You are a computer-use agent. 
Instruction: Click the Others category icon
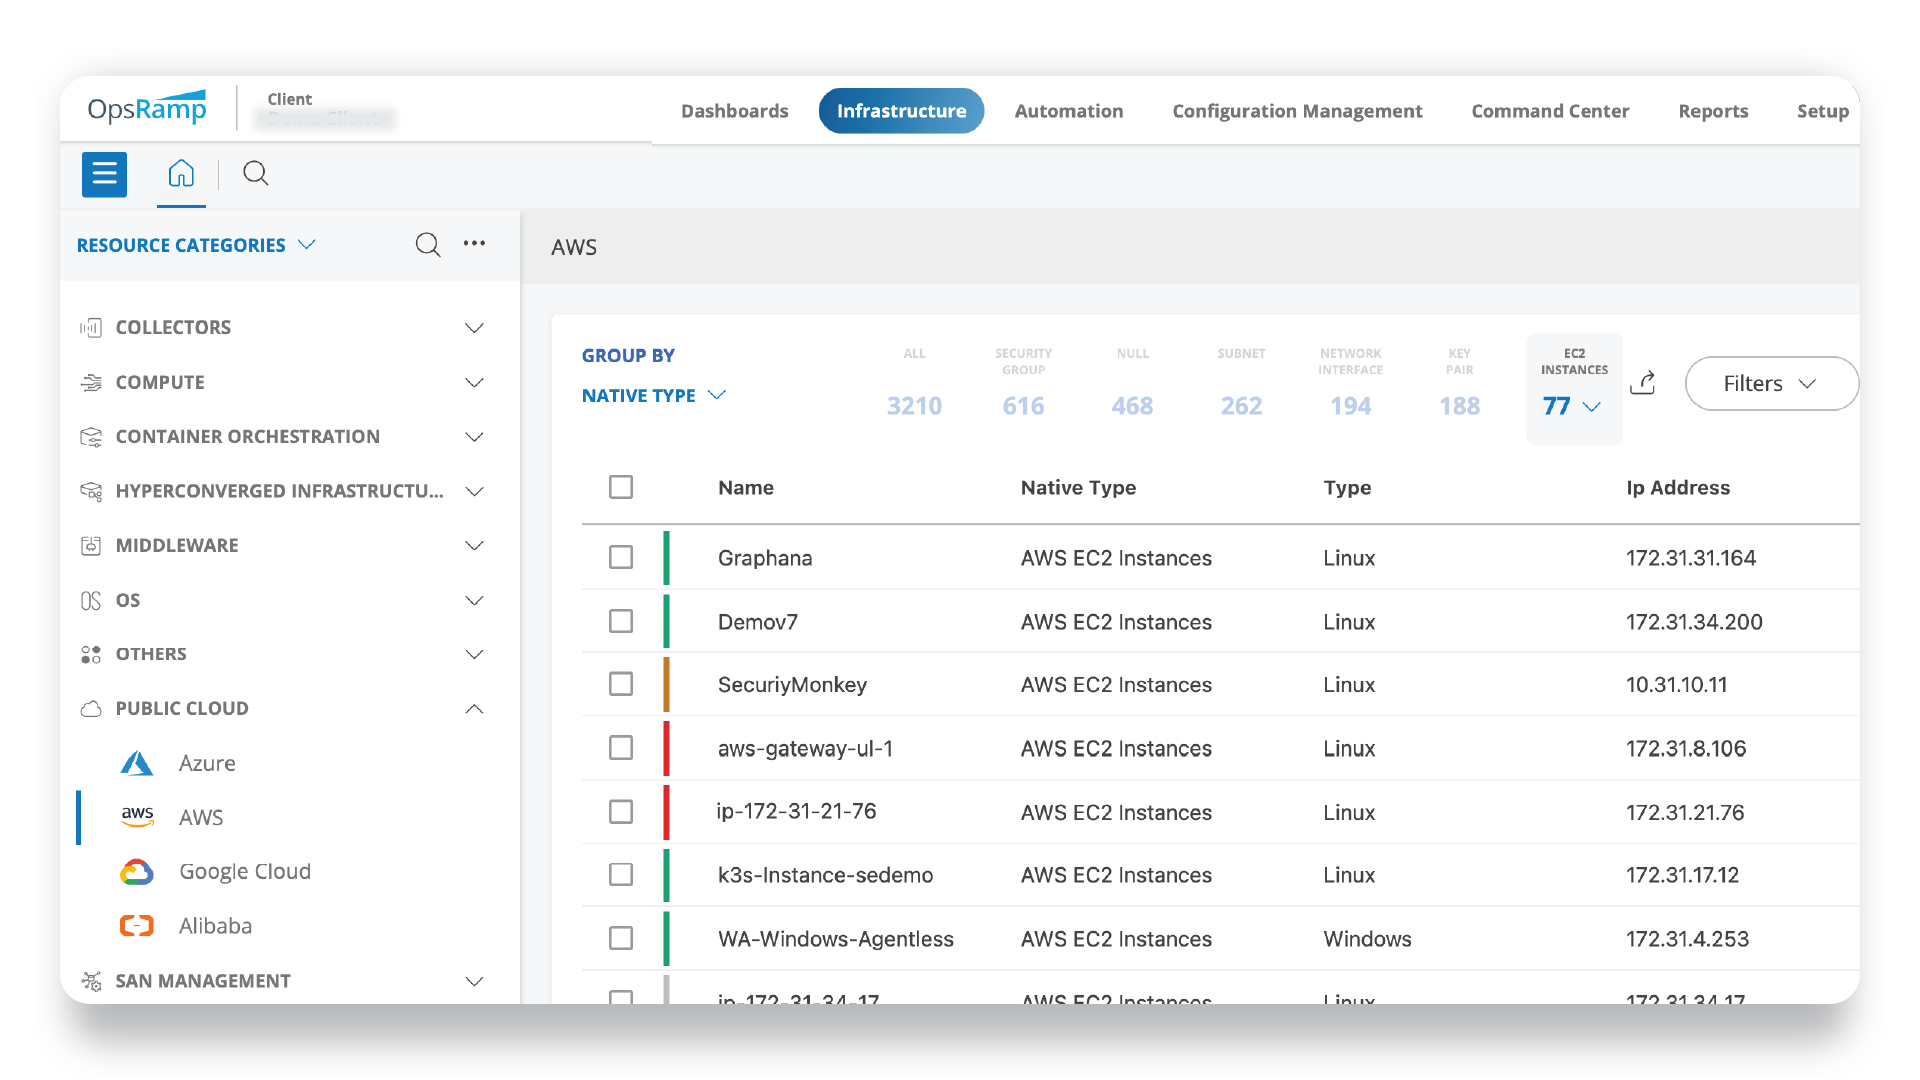point(91,654)
